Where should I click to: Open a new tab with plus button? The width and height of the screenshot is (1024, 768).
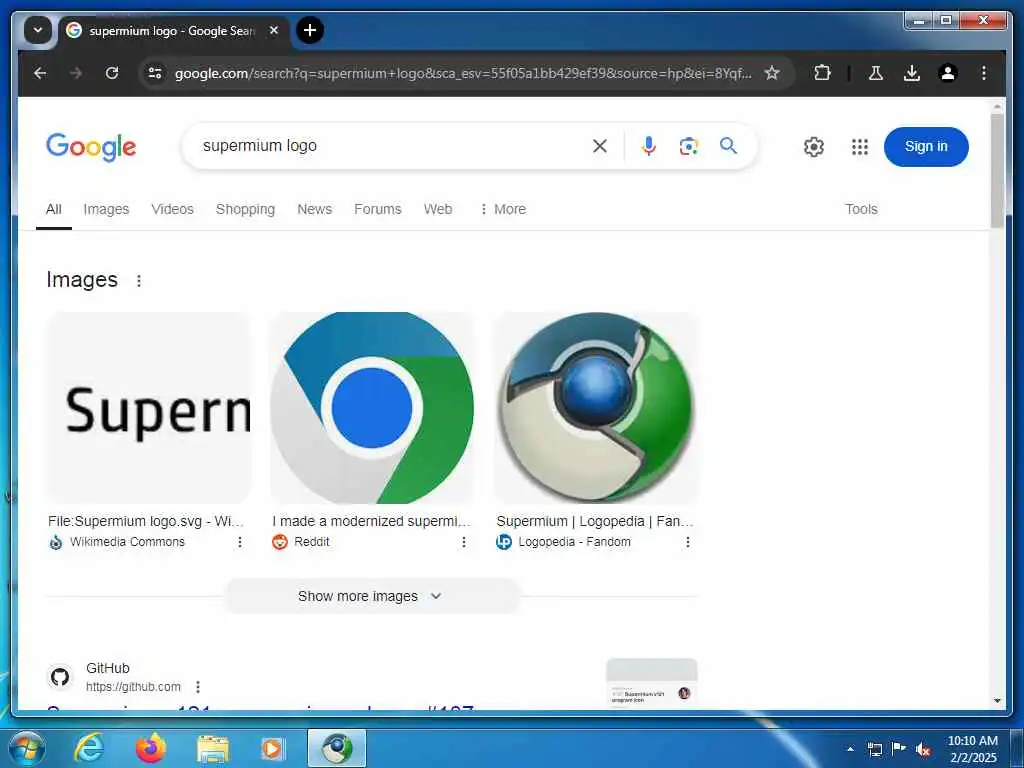[x=310, y=30]
